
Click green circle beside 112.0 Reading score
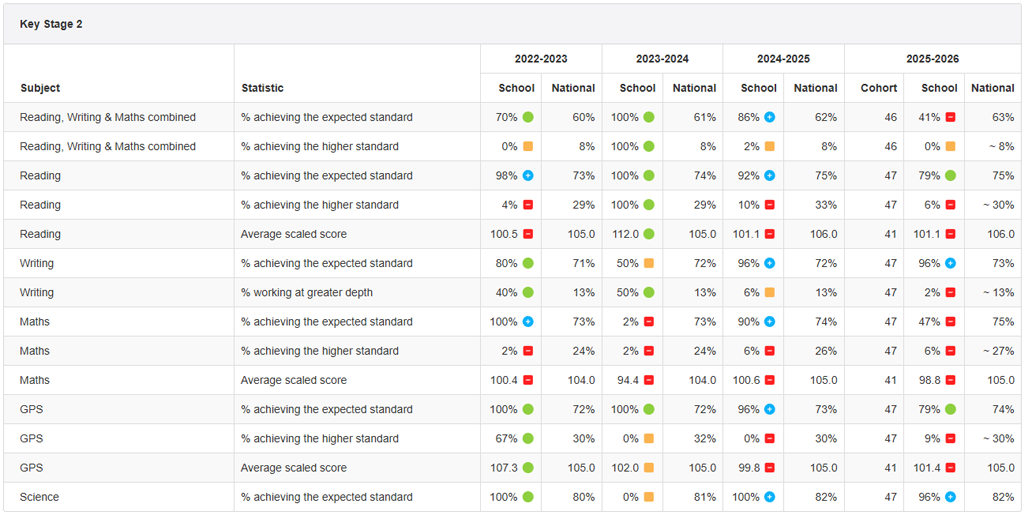pos(648,234)
